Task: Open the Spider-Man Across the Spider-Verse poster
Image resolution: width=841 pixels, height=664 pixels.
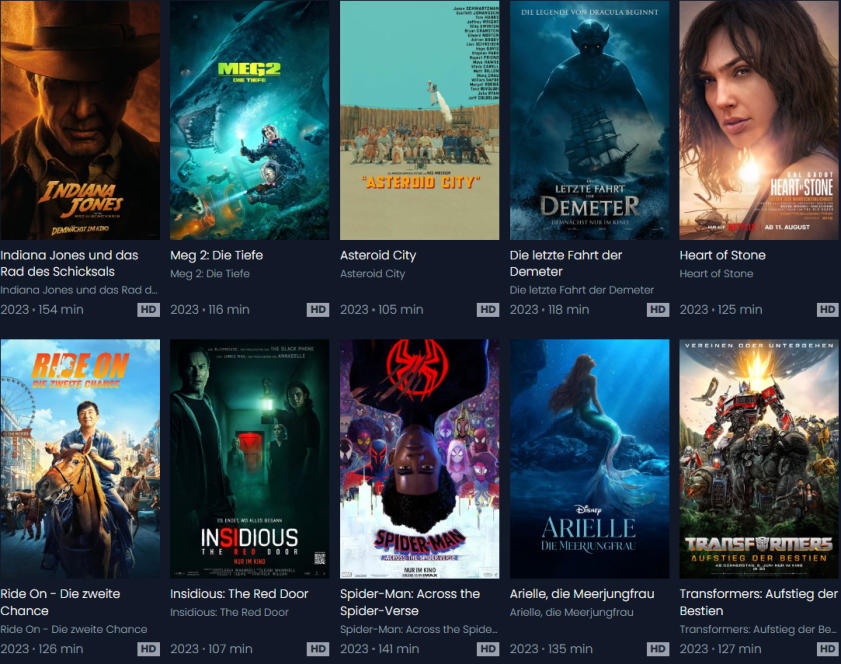Action: (x=419, y=459)
